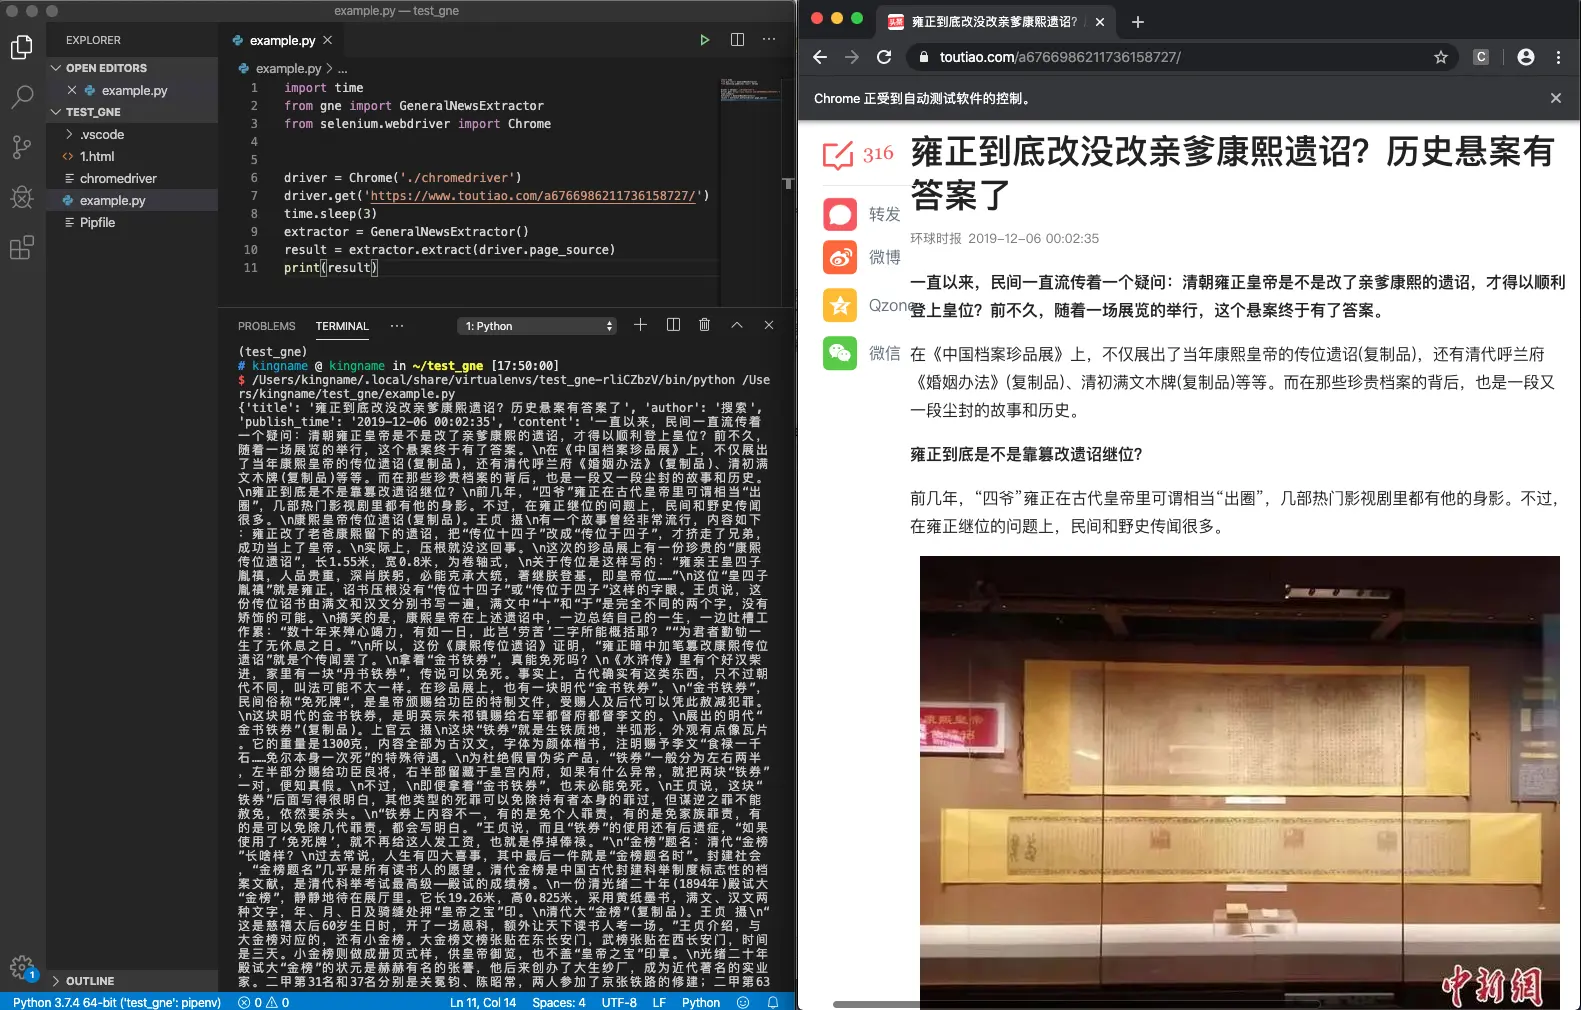This screenshot has height=1010, width=1581.
Task: Share the article via 转发
Action: [x=862, y=214]
